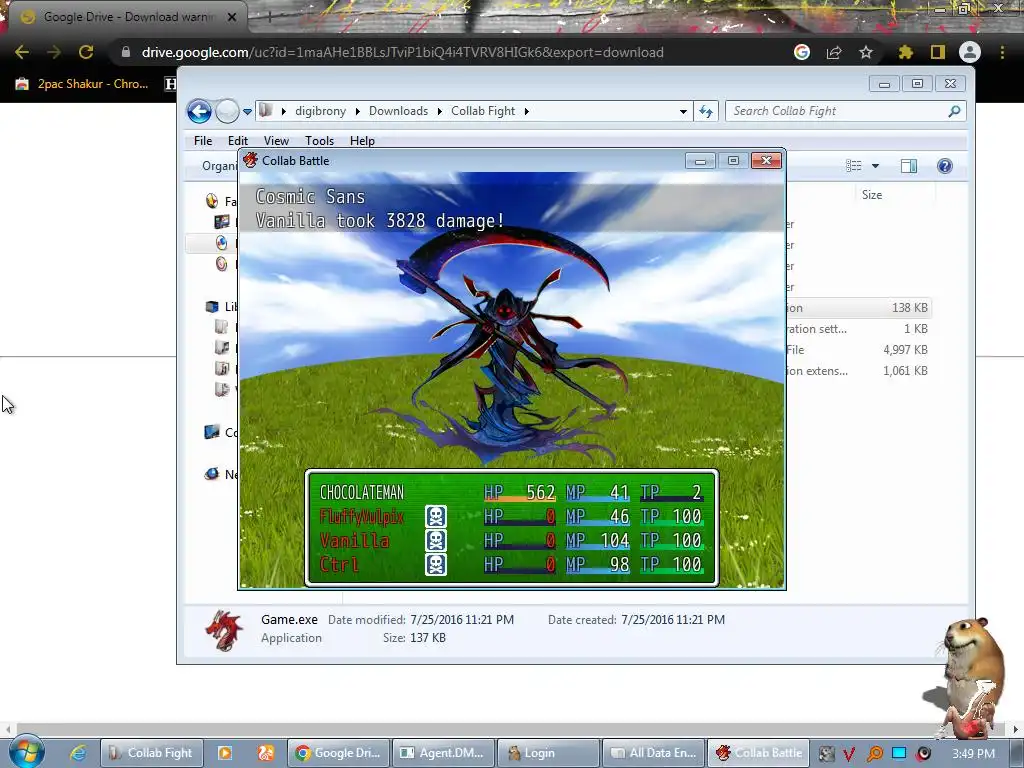Refresh the Explorer folder view
1024x768 pixels.
click(x=706, y=111)
